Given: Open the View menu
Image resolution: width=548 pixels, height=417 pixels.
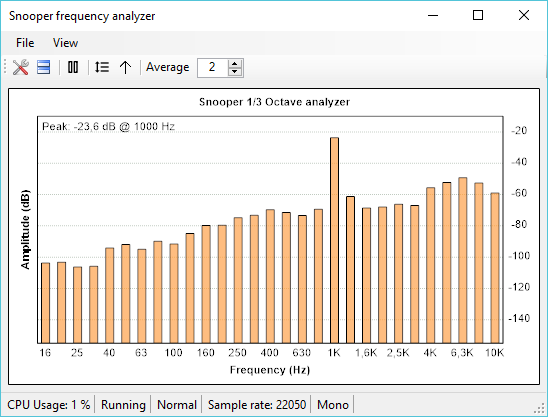Looking at the screenshot, I should coord(65,43).
